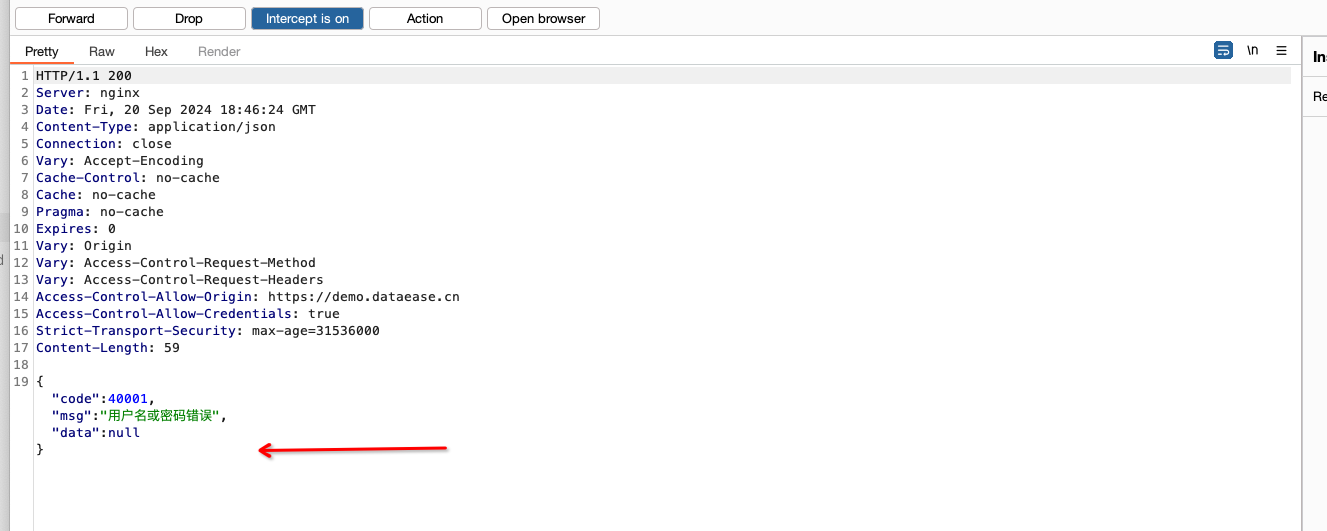The image size is (1327, 531).
Task: Select the Render tab
Action: coord(219,52)
